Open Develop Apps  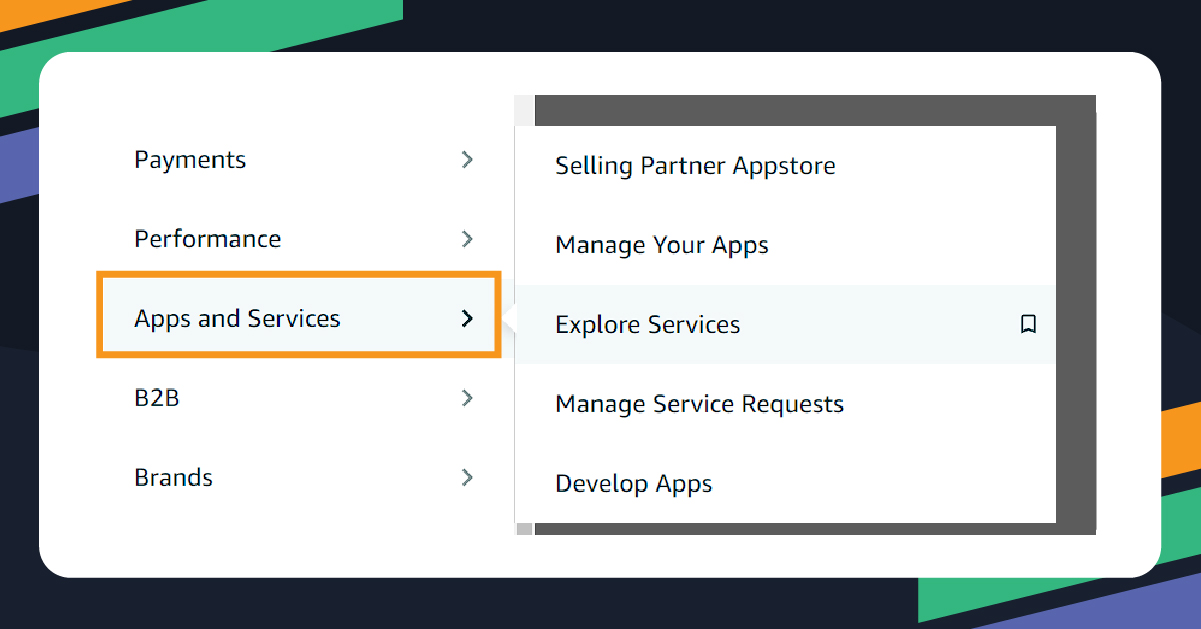coord(633,483)
